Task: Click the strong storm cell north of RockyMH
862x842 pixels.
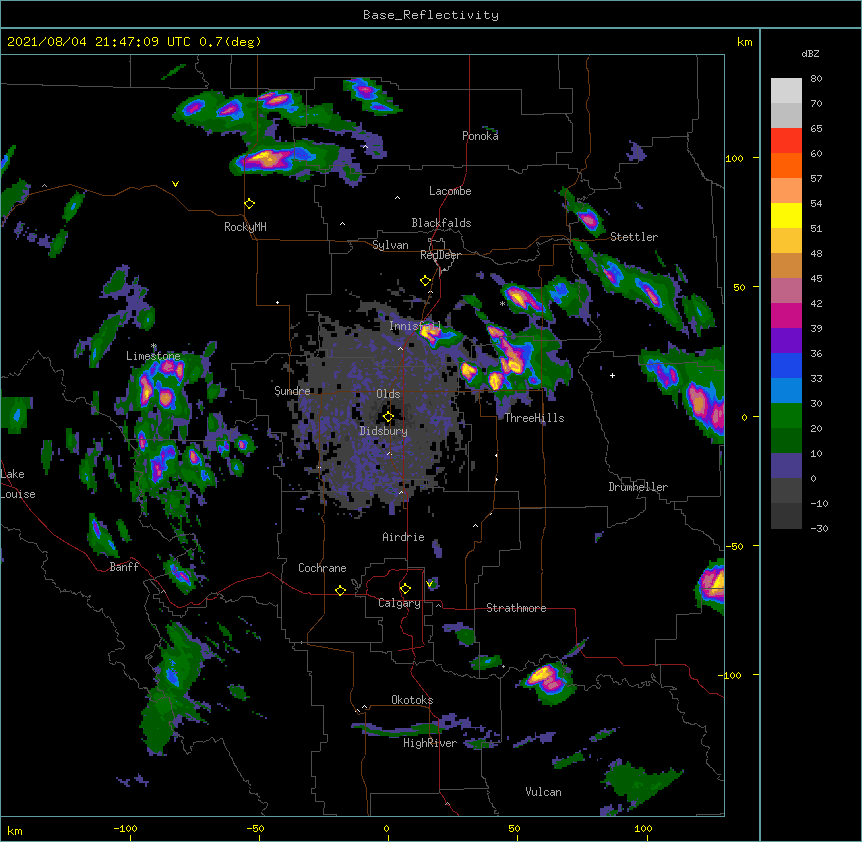Action: [267, 159]
